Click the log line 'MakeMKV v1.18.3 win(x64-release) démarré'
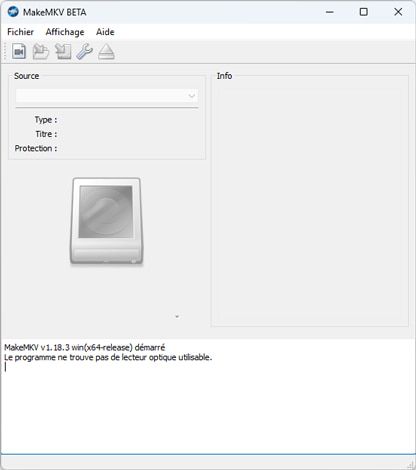 tap(85, 347)
